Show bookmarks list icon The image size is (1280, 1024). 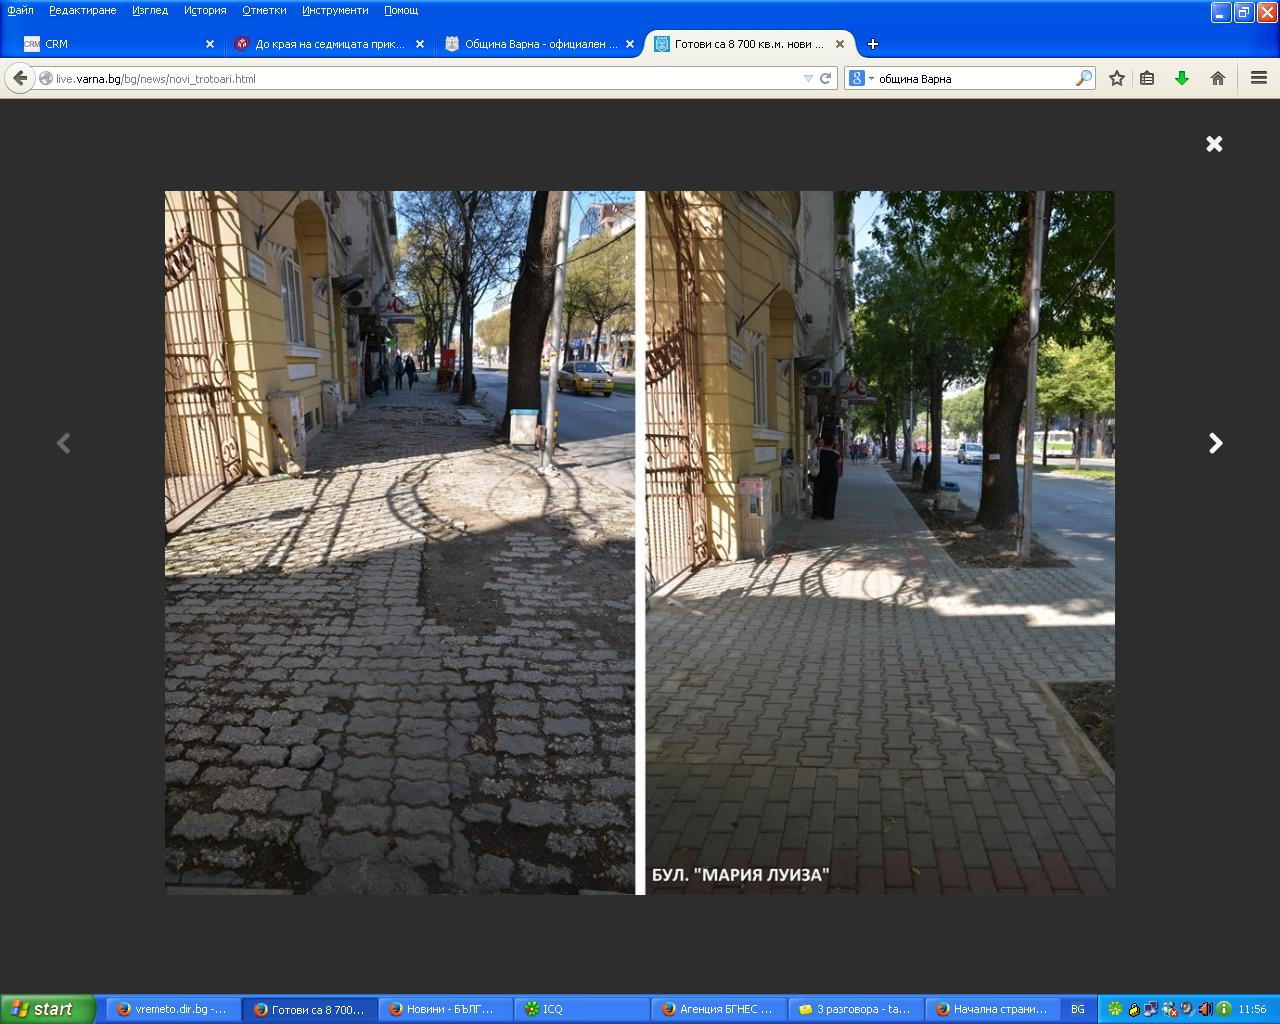(x=1147, y=78)
